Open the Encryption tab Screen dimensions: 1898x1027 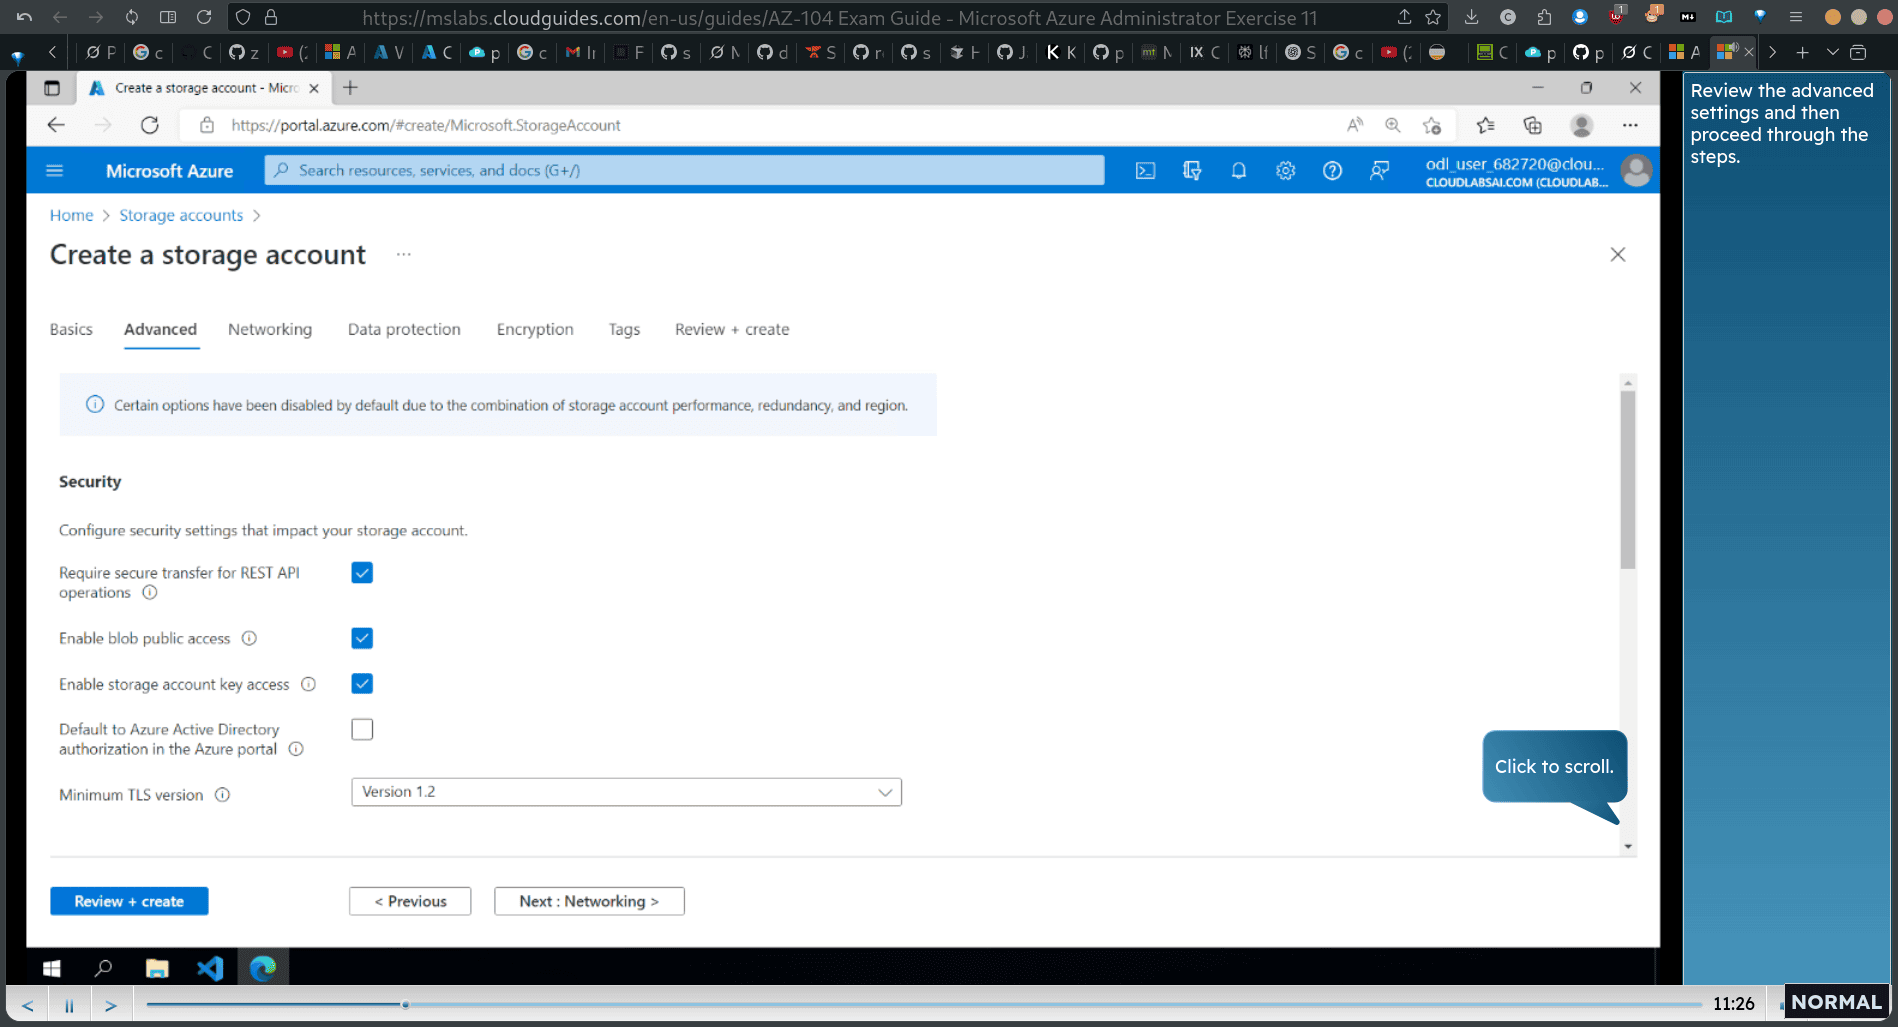(x=535, y=329)
